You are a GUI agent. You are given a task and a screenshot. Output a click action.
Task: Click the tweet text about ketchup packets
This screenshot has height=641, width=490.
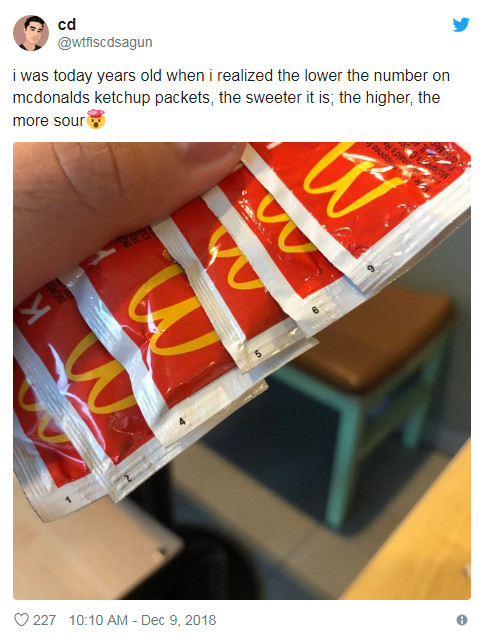tap(232, 98)
